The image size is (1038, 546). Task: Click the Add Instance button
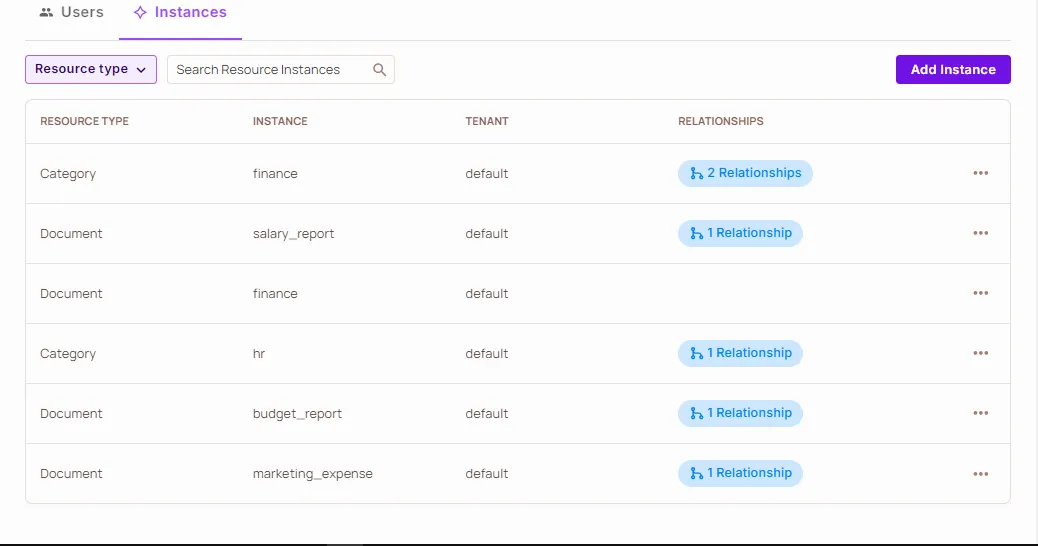pyautogui.click(x=953, y=69)
